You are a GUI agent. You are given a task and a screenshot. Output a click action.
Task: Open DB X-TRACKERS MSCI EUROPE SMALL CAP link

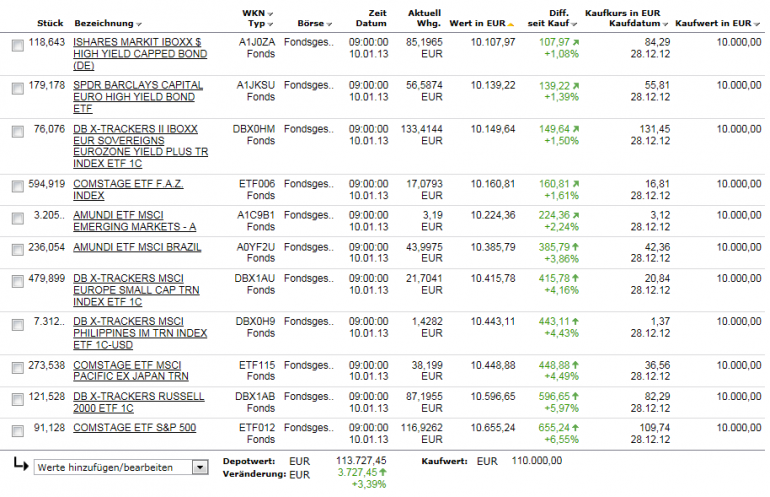136,290
